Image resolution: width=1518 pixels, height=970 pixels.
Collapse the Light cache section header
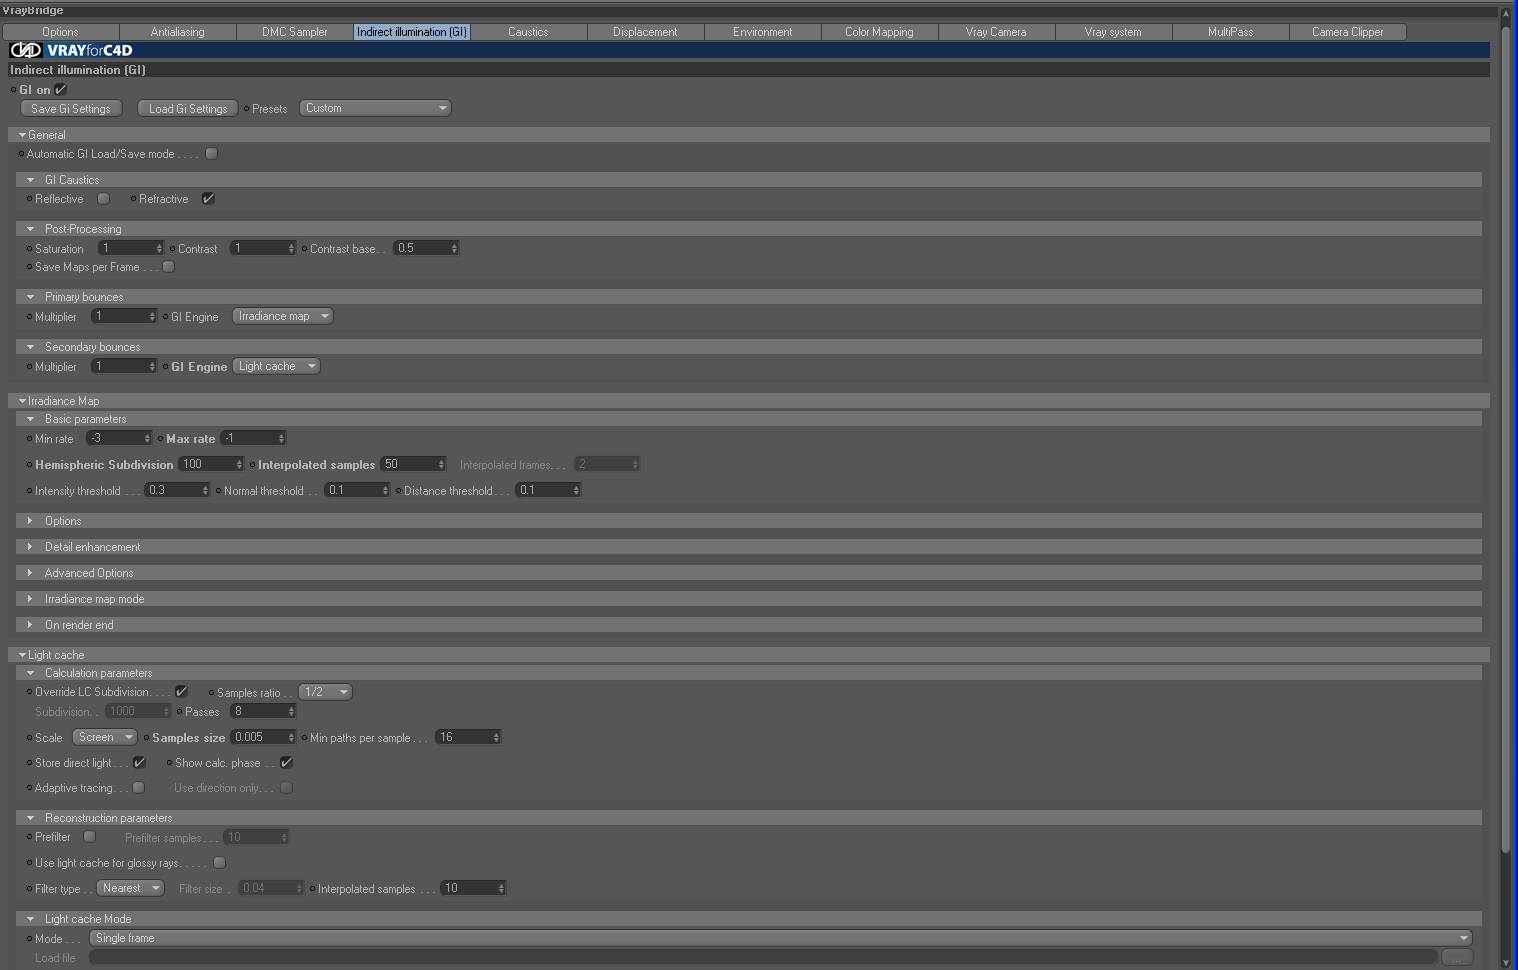click(22, 655)
